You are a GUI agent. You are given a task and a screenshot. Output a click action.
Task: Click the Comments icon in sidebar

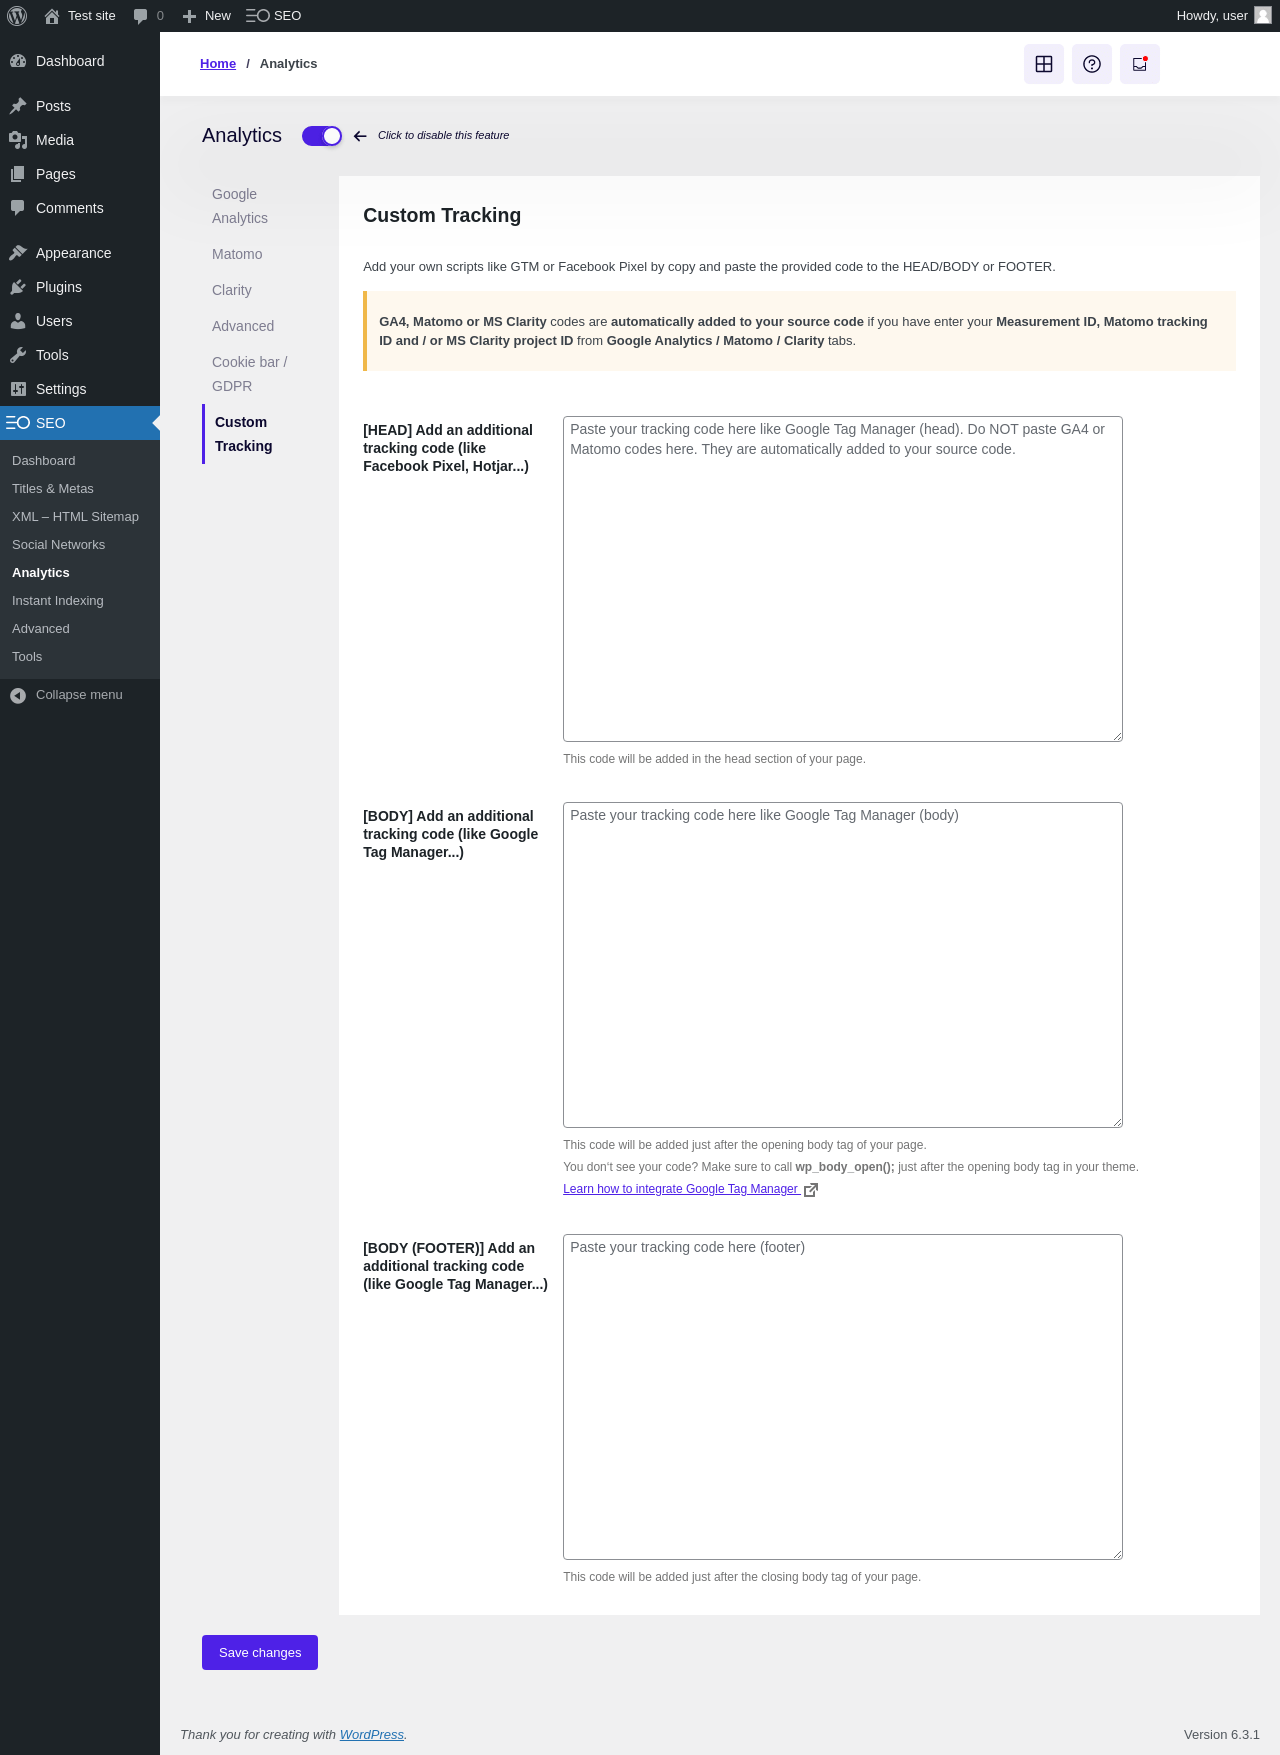click(x=18, y=208)
